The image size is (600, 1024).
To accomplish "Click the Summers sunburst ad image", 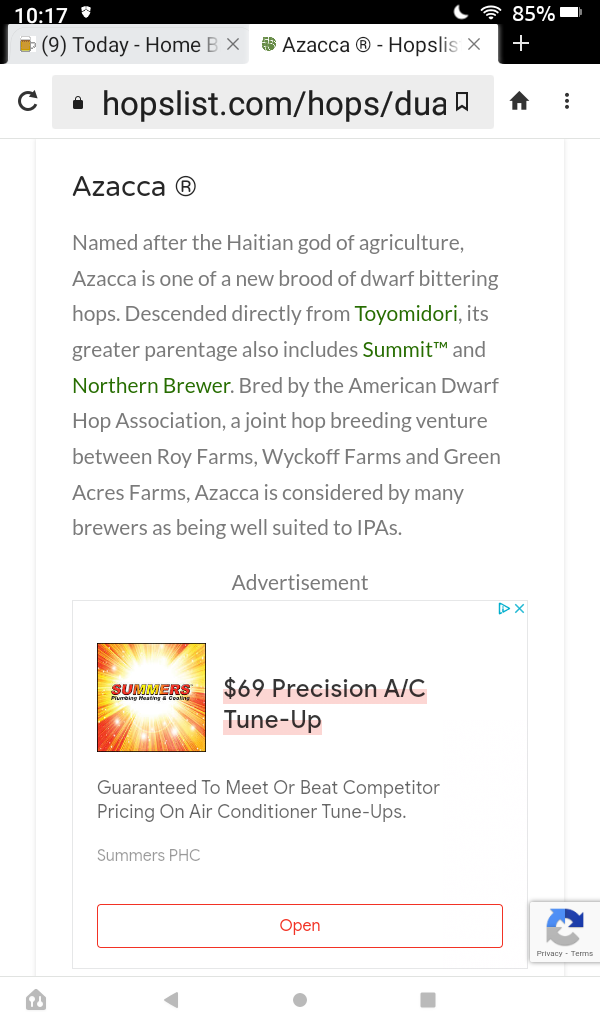I will pyautogui.click(x=151, y=697).
